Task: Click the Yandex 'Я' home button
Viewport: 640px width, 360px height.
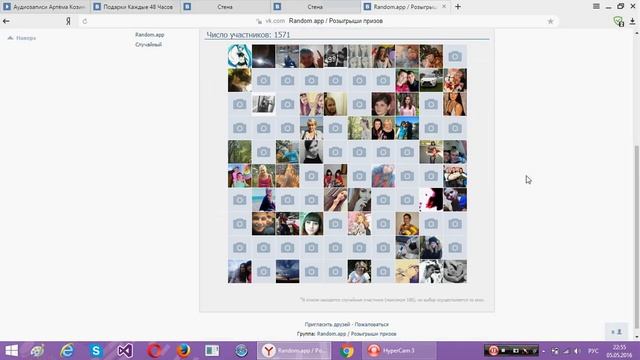Action: point(68,21)
